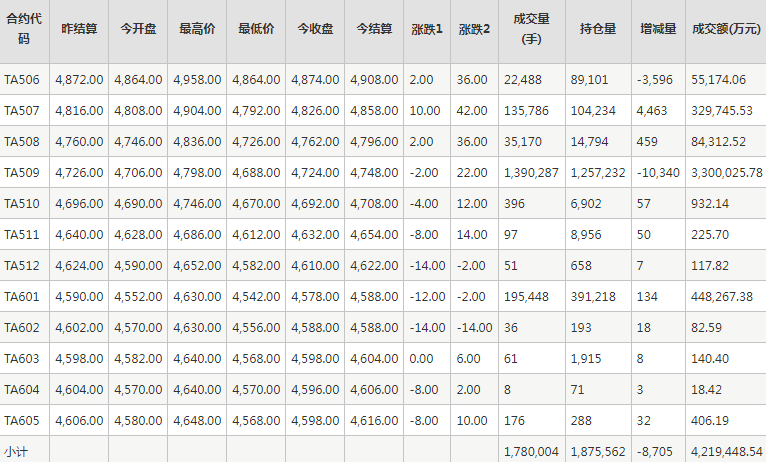766x462 pixels.
Task: Select TA507 turnover 329,745.53
Action: pyautogui.click(x=722, y=111)
